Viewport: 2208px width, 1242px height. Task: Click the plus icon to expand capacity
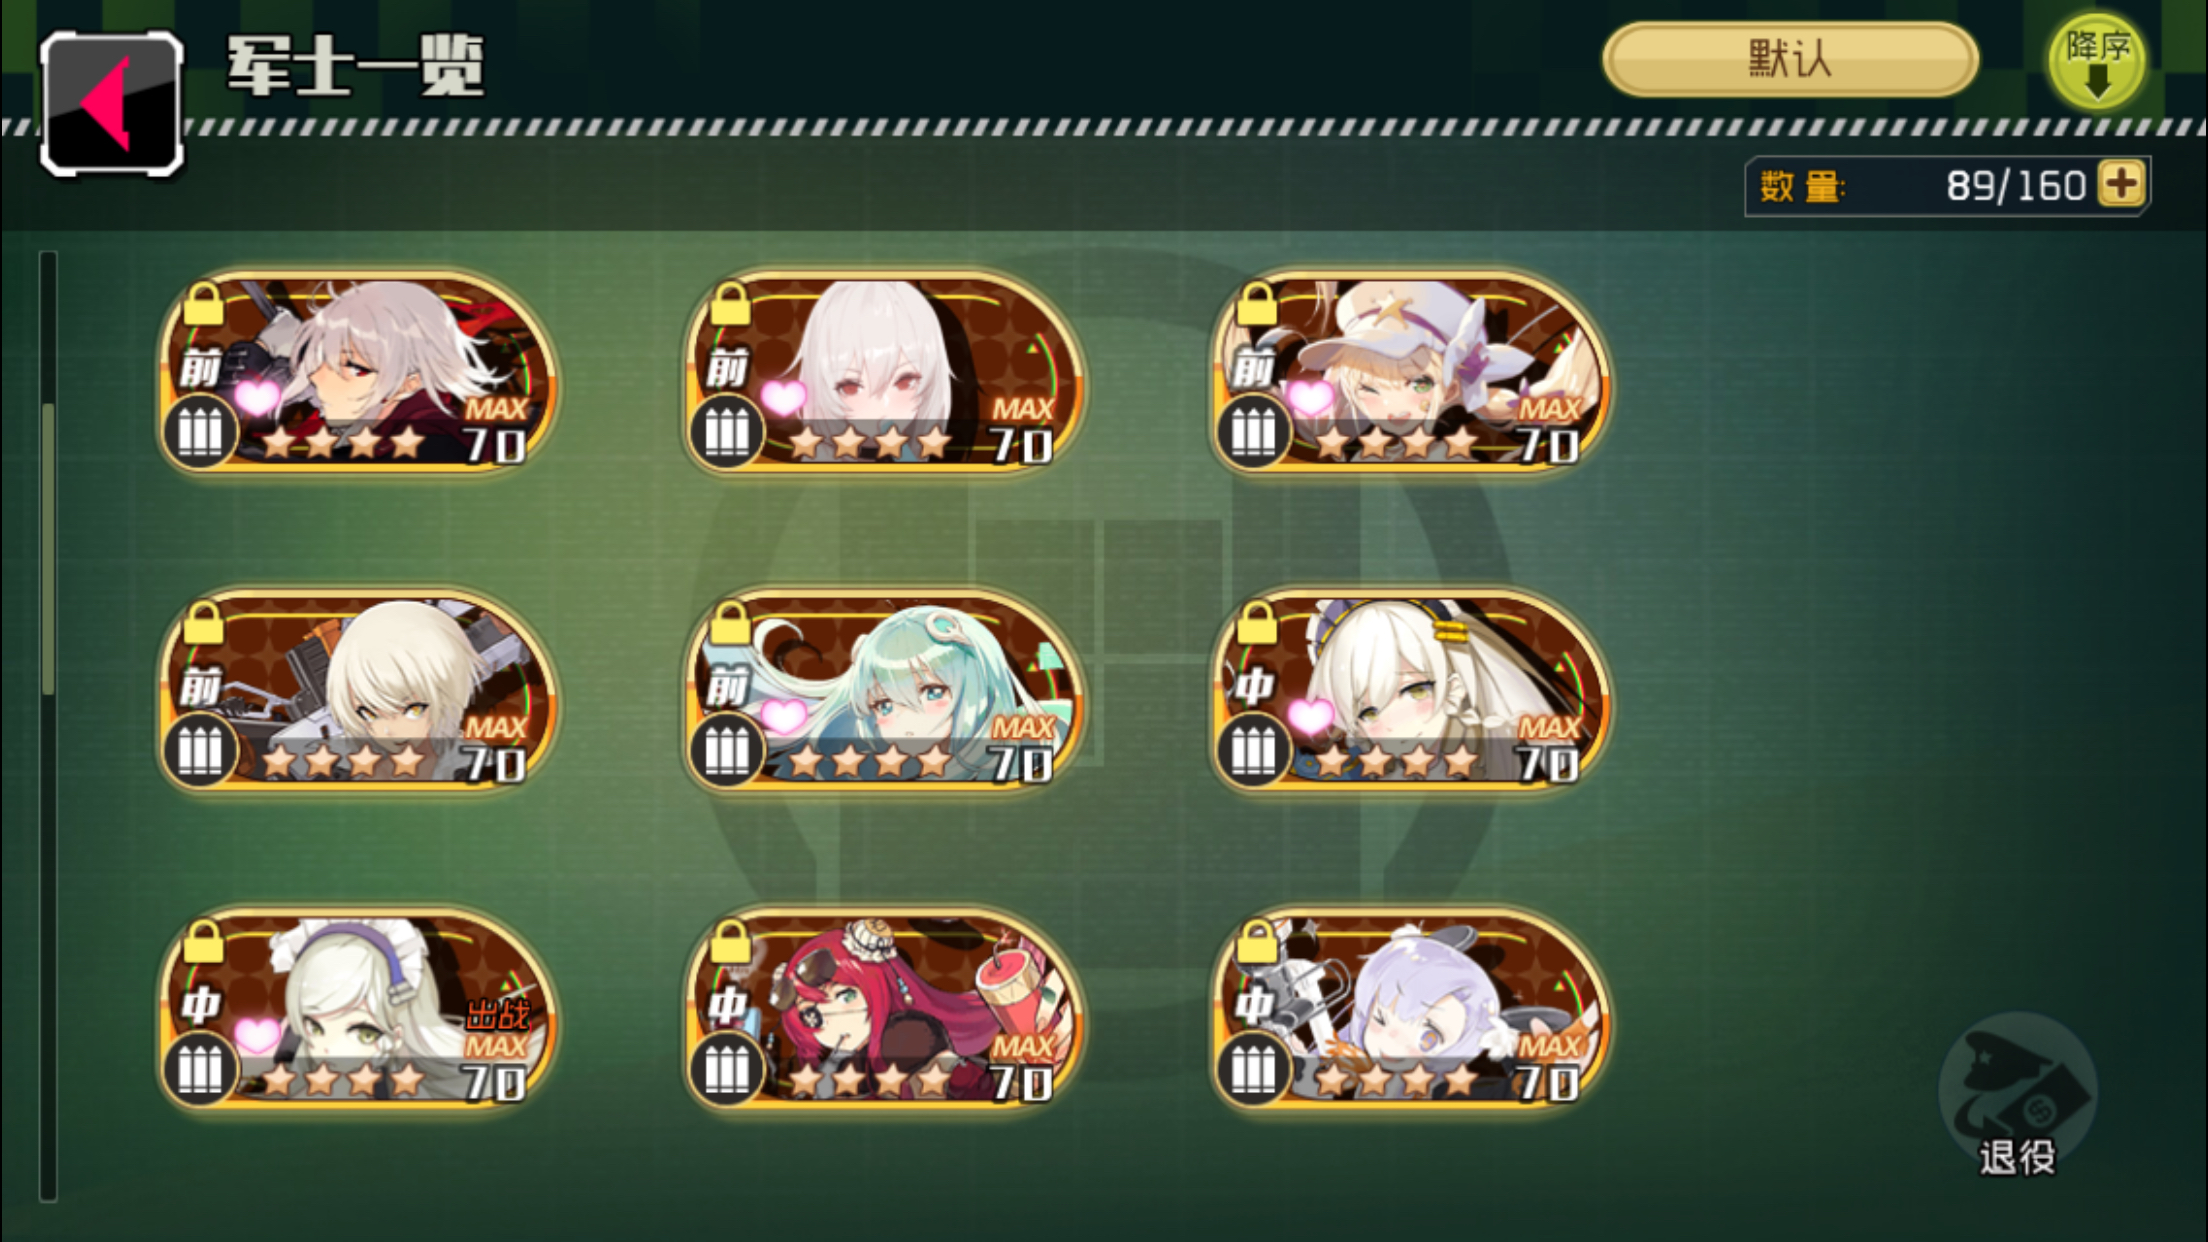click(2122, 184)
